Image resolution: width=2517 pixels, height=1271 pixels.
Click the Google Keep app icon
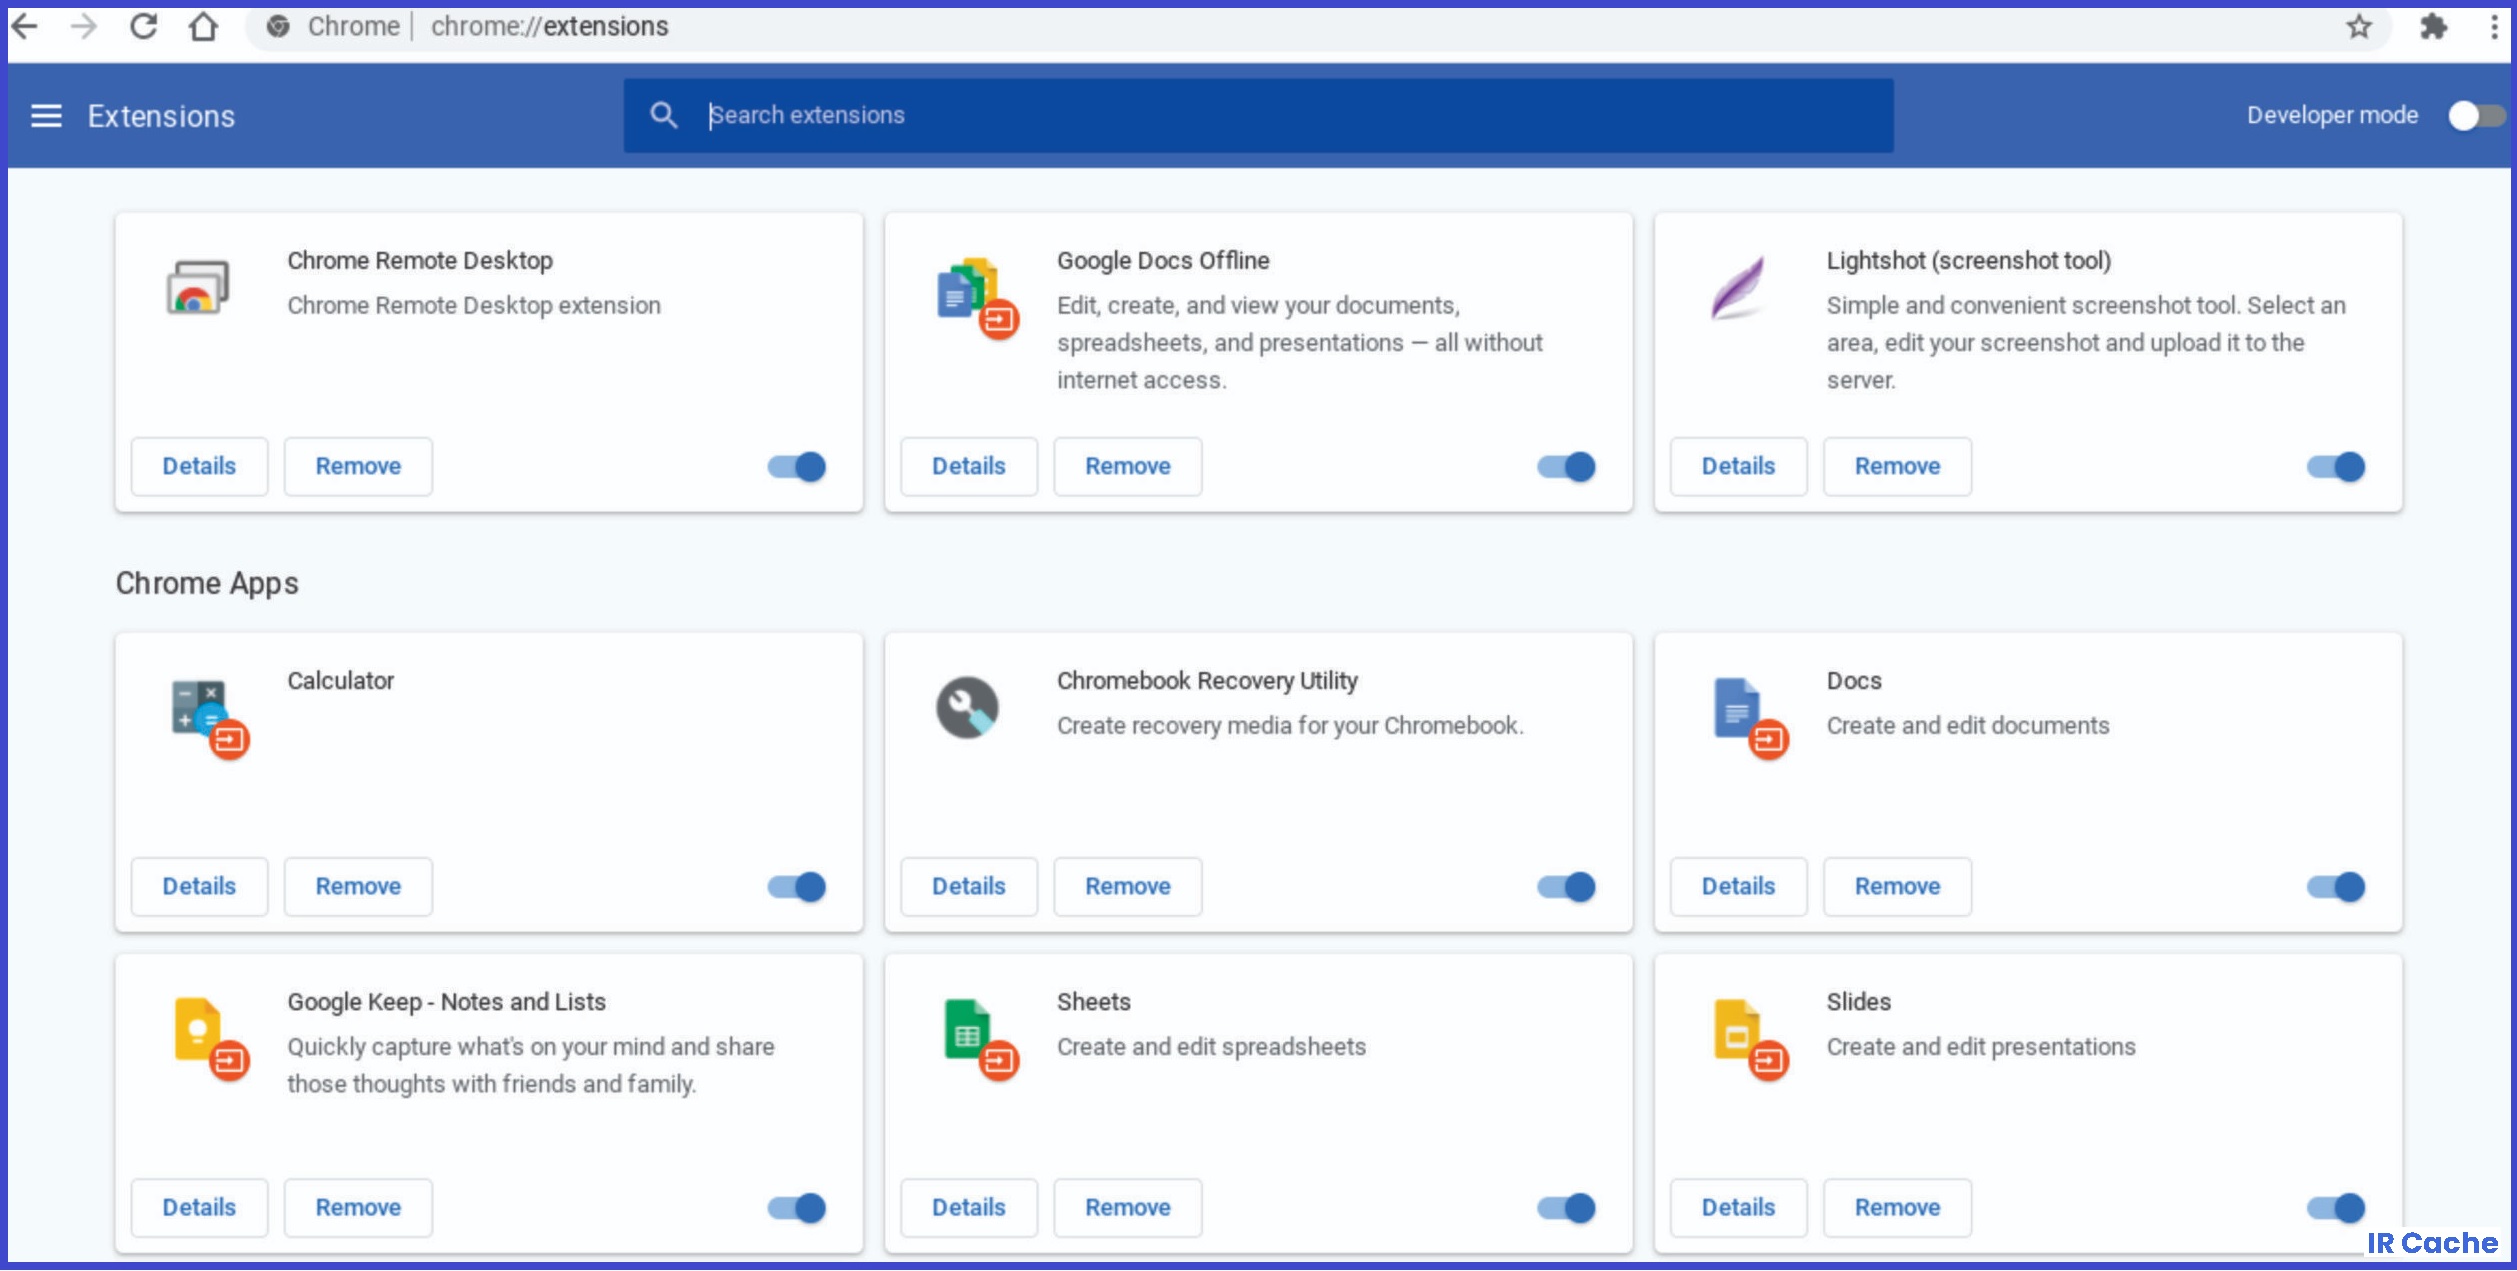pos(211,1040)
